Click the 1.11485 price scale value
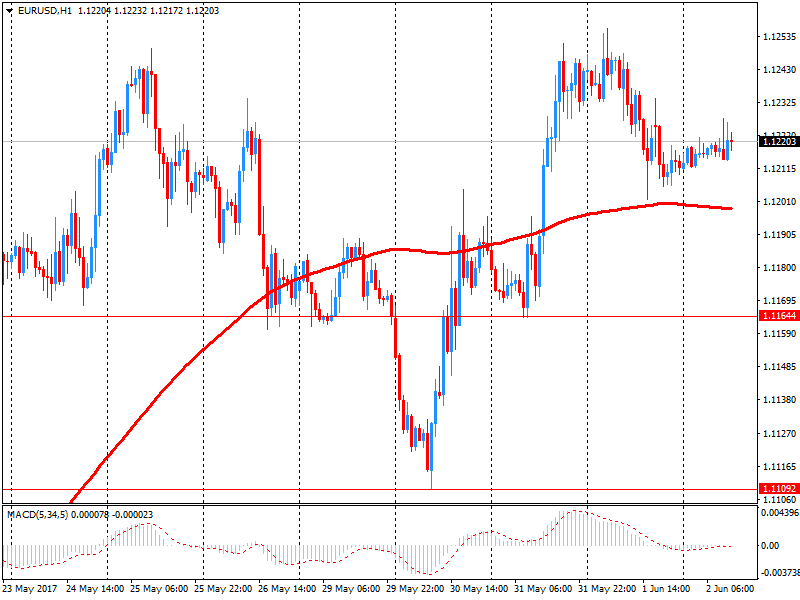 pyautogui.click(x=780, y=367)
